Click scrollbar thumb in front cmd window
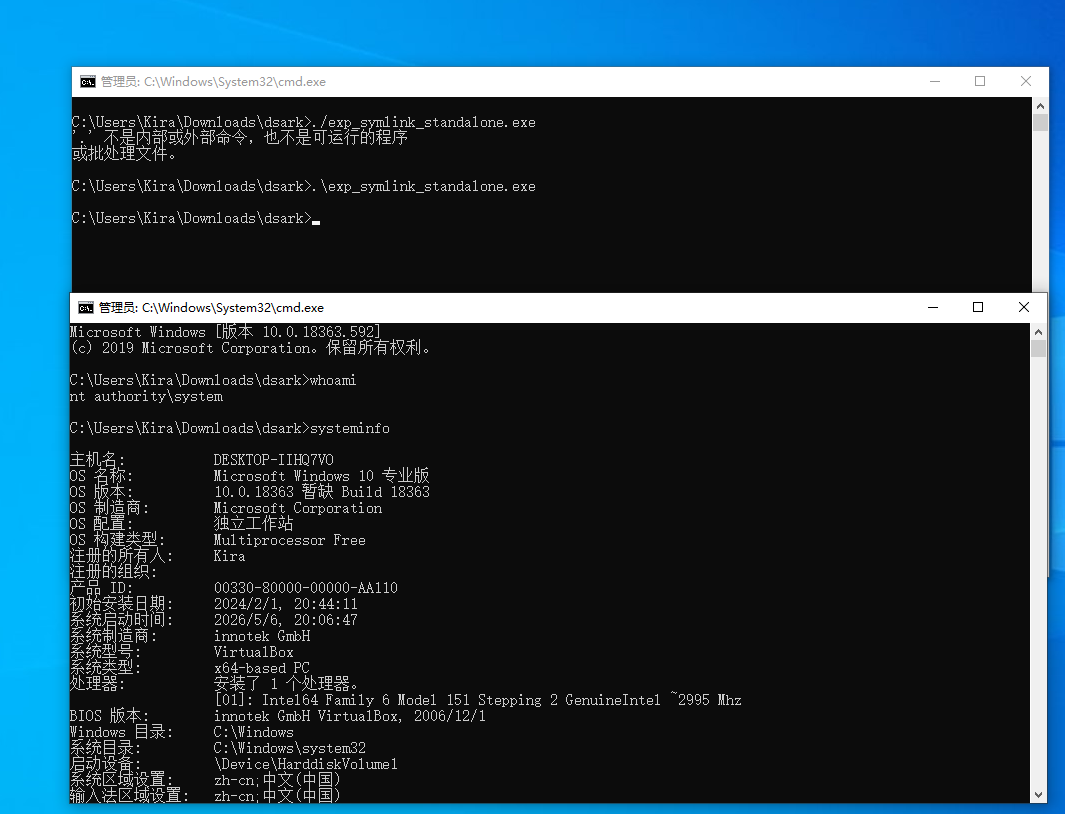Image resolution: width=1065 pixels, height=814 pixels. [1038, 349]
